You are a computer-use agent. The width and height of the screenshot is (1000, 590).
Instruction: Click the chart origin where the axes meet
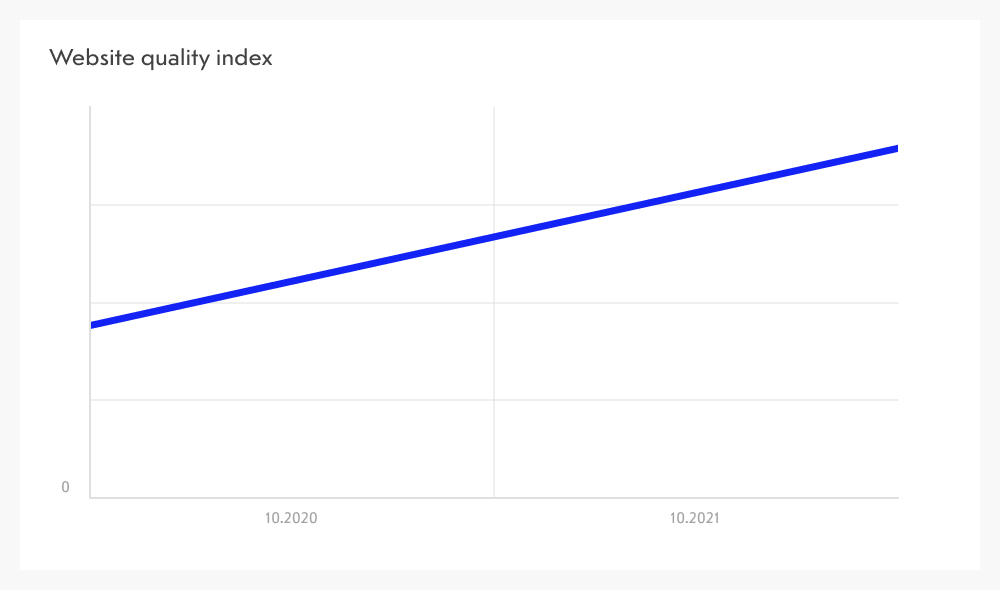pos(90,497)
